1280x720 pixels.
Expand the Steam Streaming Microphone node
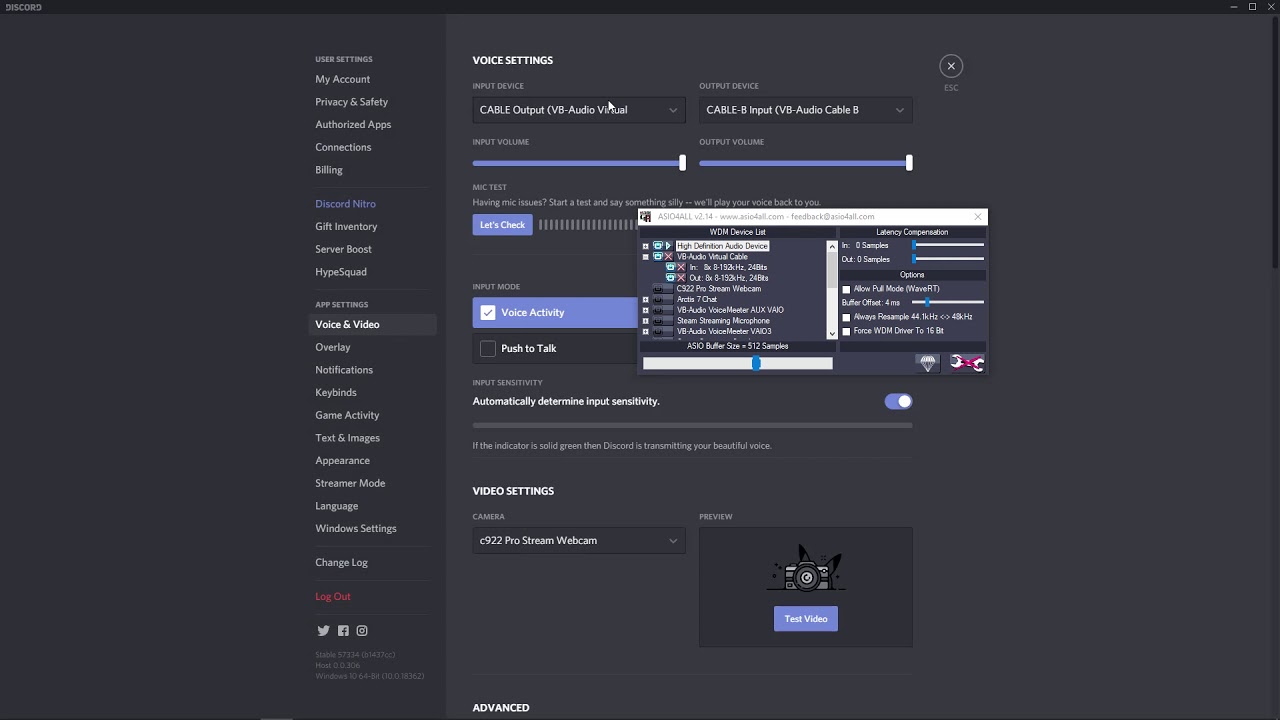pyautogui.click(x=646, y=320)
